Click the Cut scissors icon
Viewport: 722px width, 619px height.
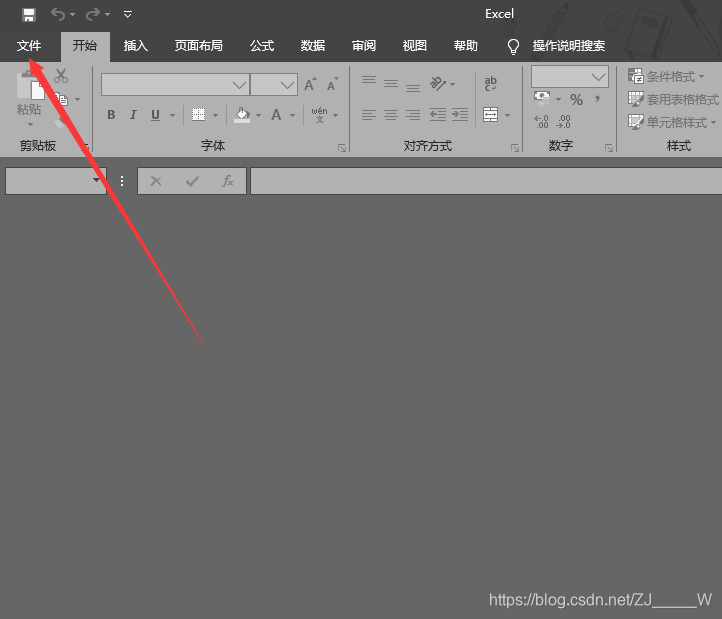click(61, 76)
